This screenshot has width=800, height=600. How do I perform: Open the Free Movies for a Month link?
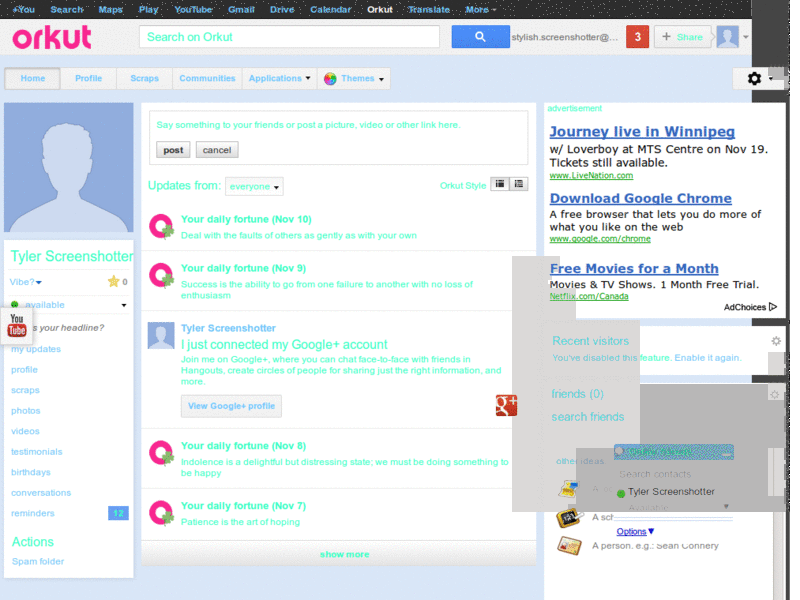pos(634,268)
